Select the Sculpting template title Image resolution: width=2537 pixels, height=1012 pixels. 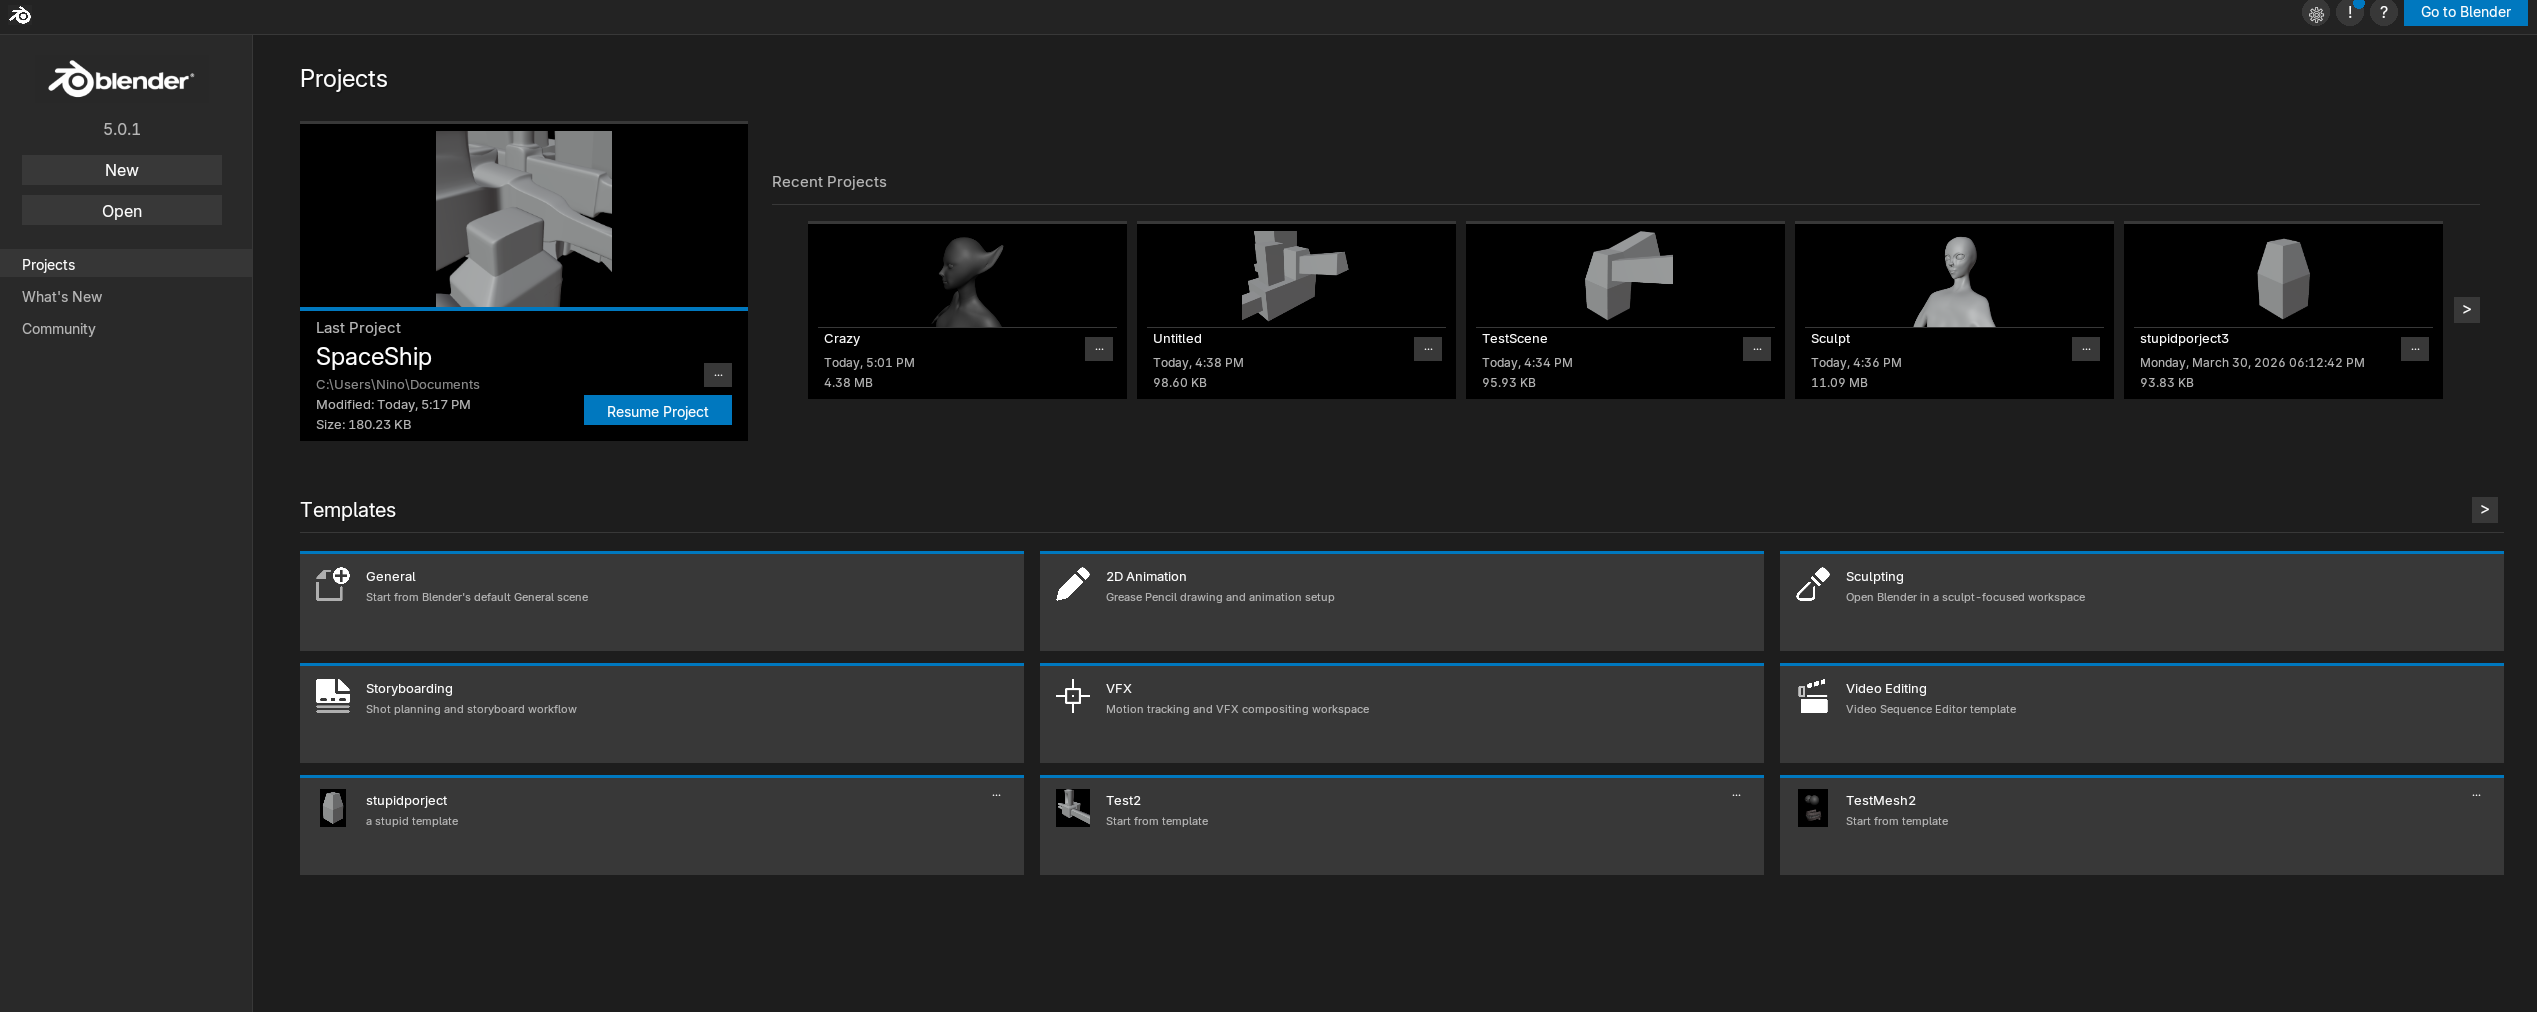tap(1875, 577)
